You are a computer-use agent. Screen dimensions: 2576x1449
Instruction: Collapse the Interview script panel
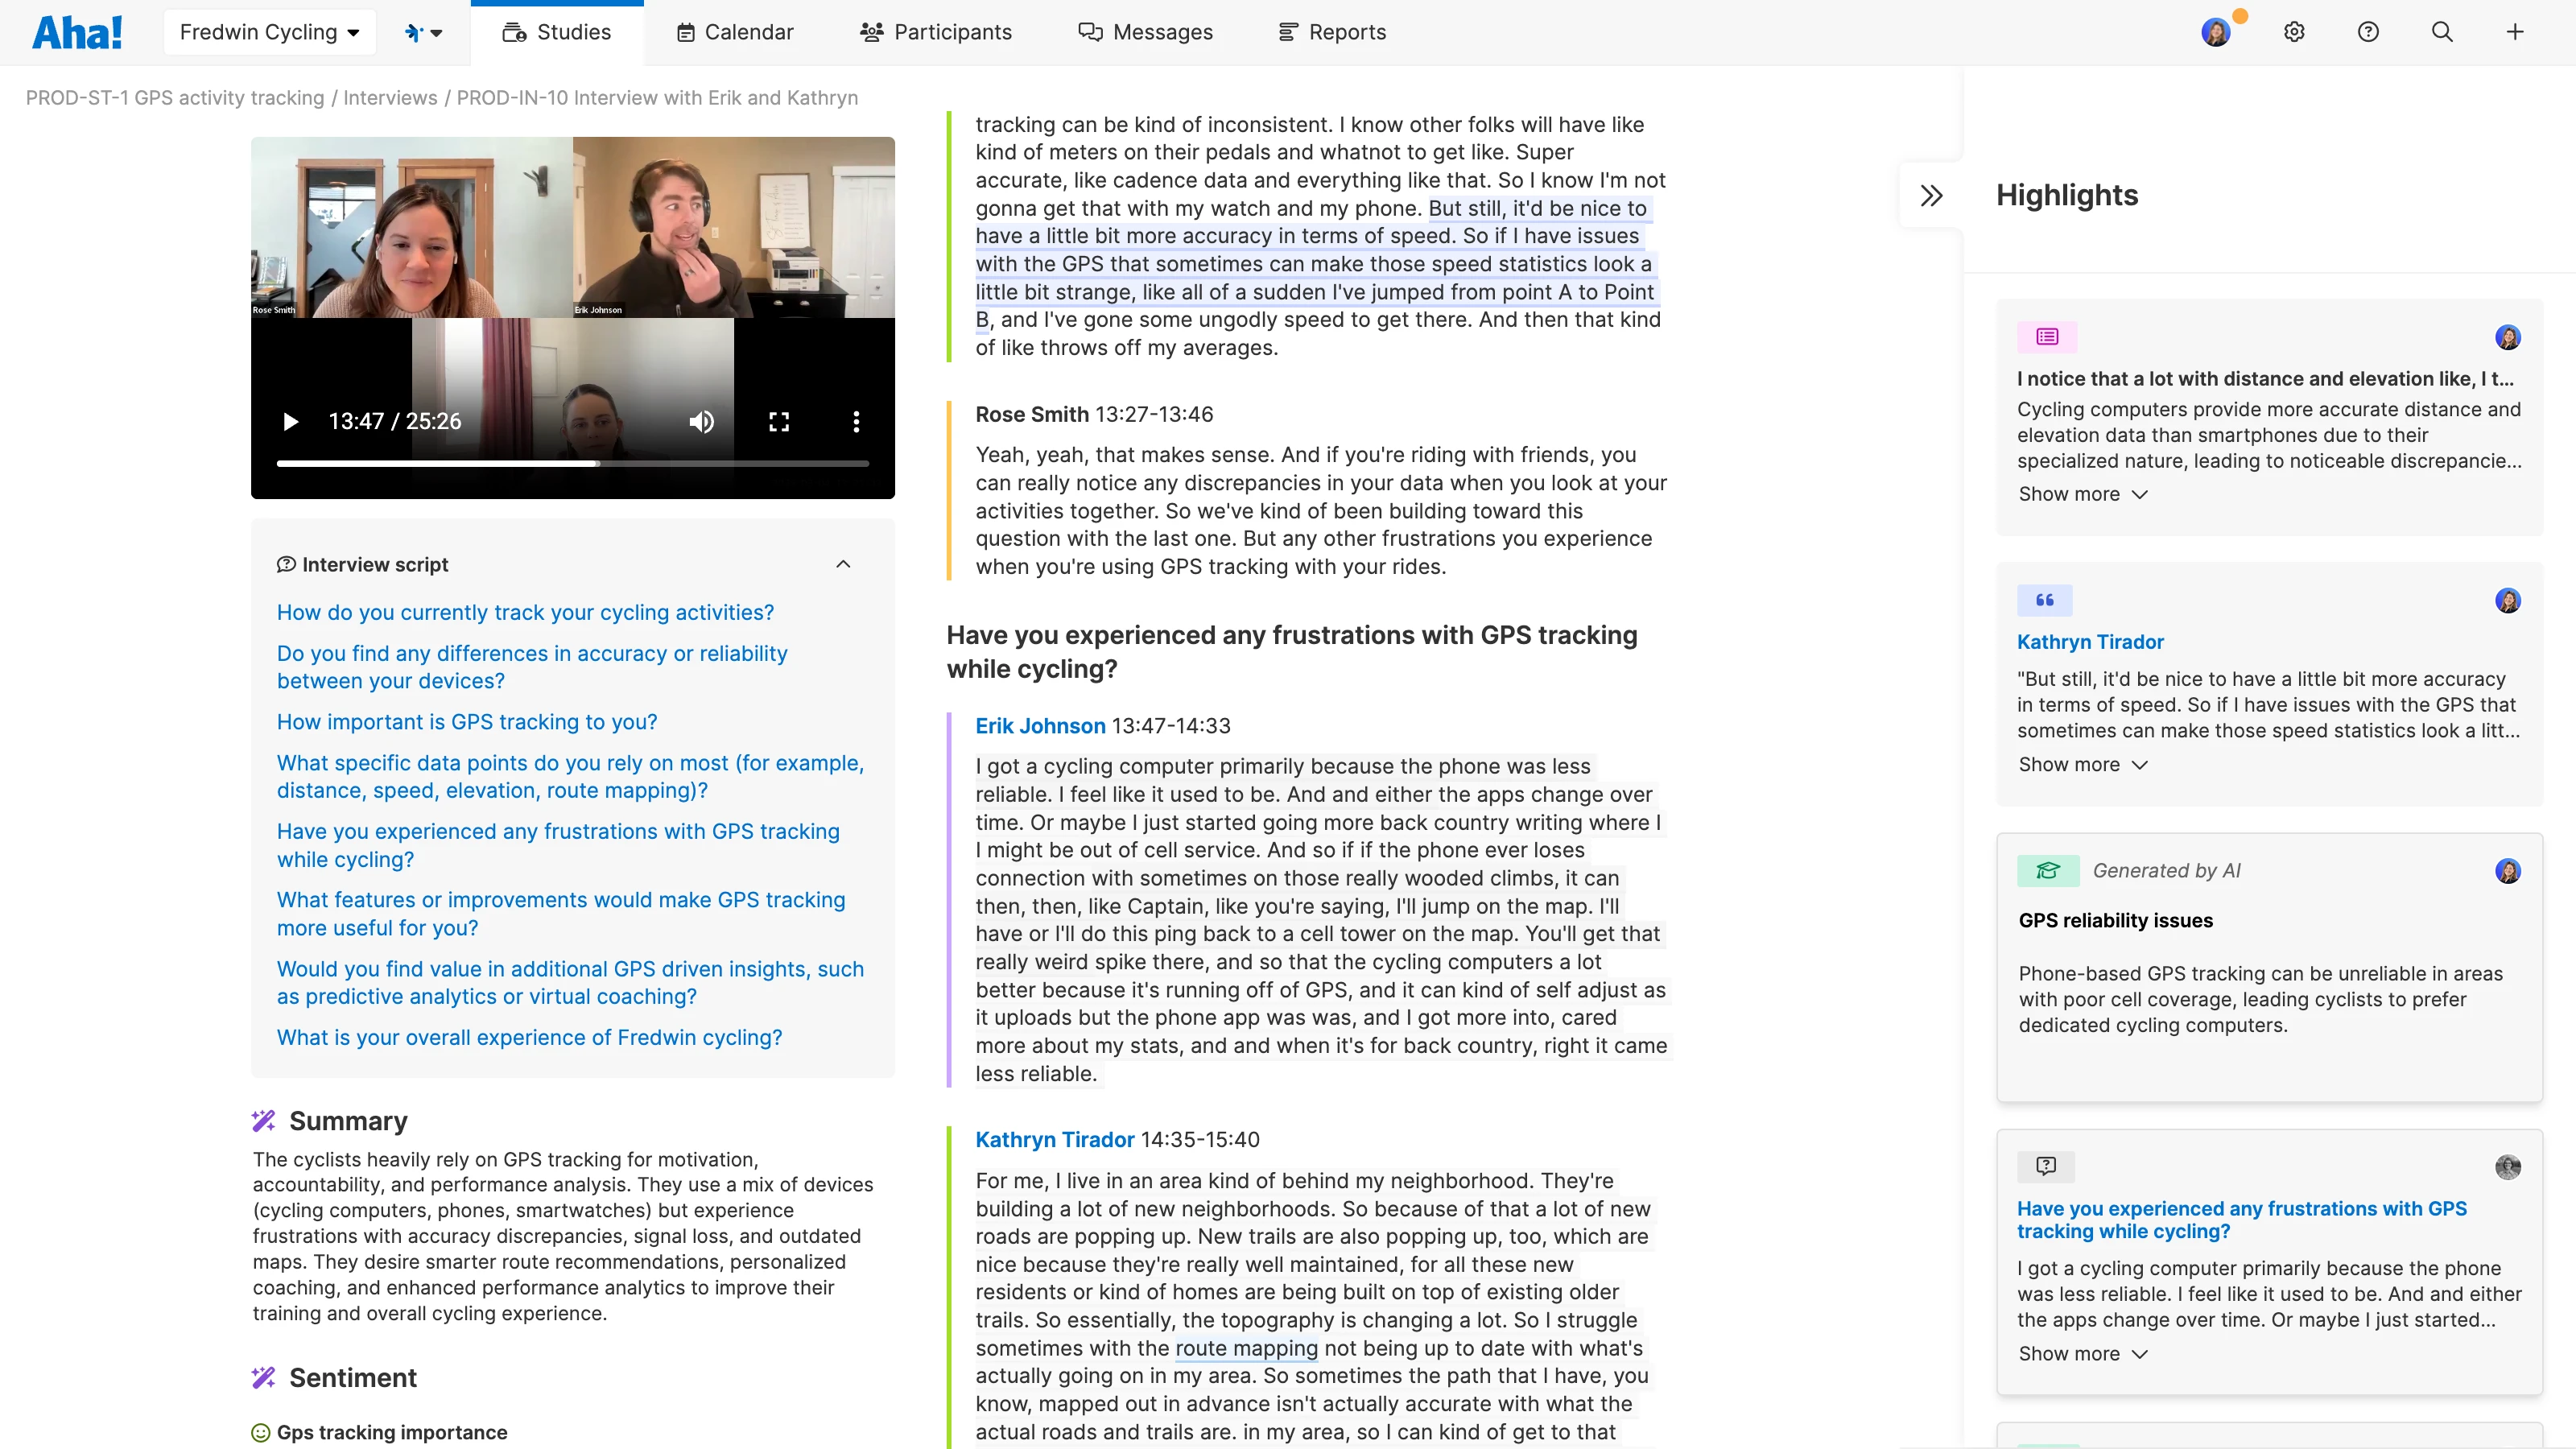click(843, 563)
